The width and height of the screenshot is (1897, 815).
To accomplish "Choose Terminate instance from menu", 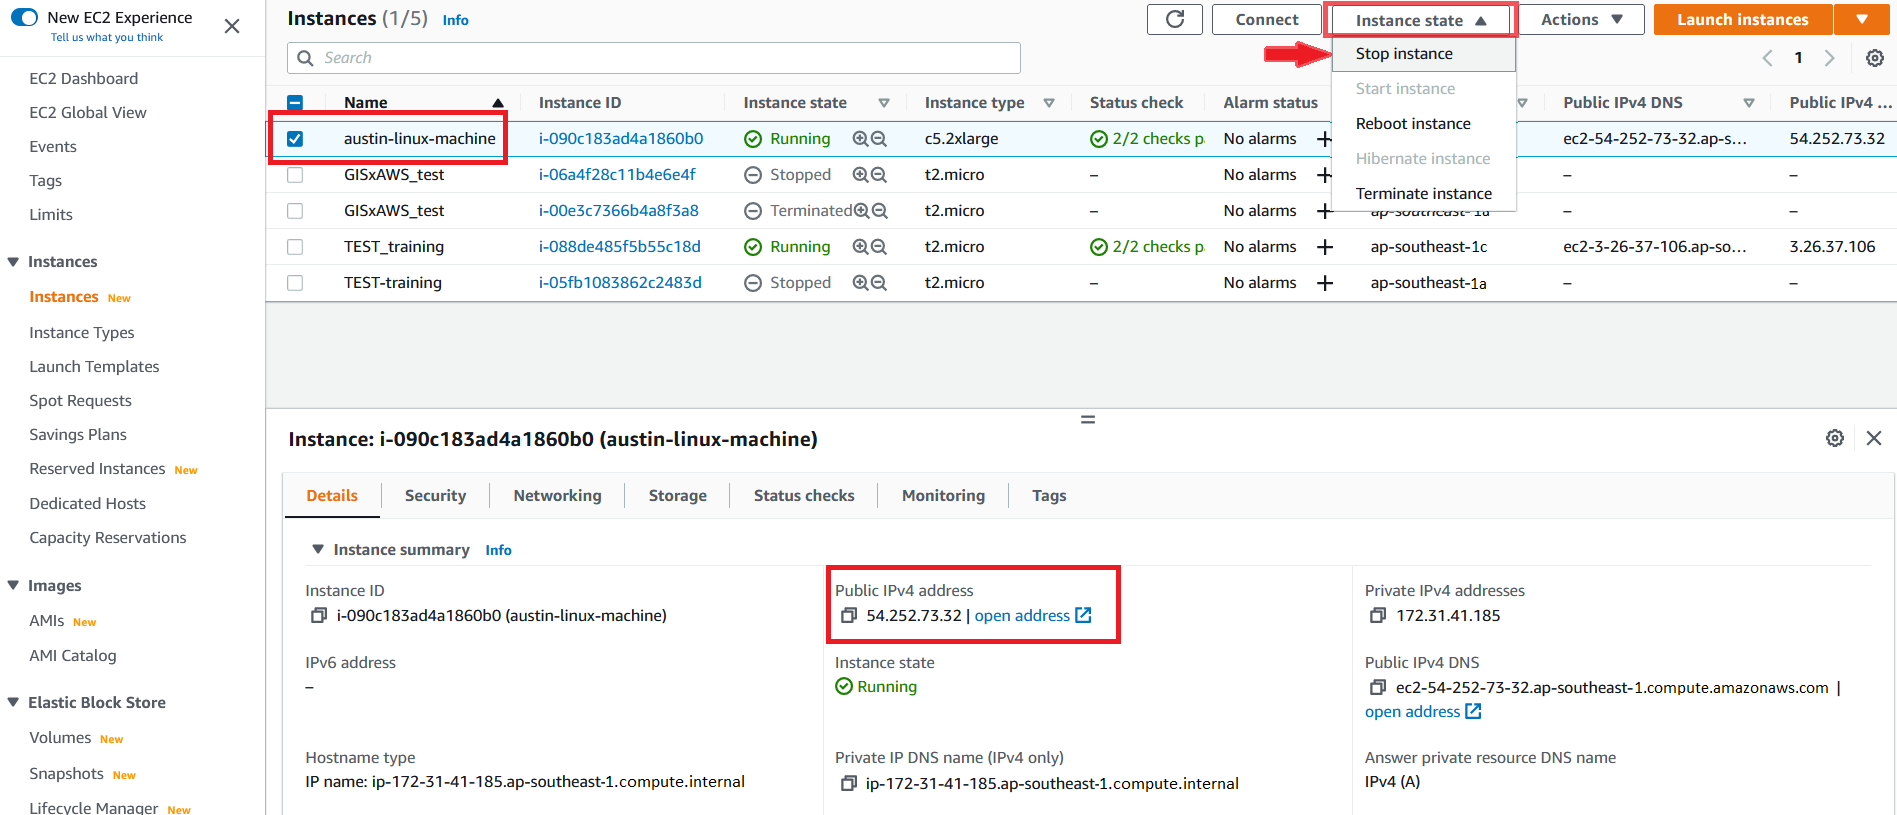I will (1424, 194).
